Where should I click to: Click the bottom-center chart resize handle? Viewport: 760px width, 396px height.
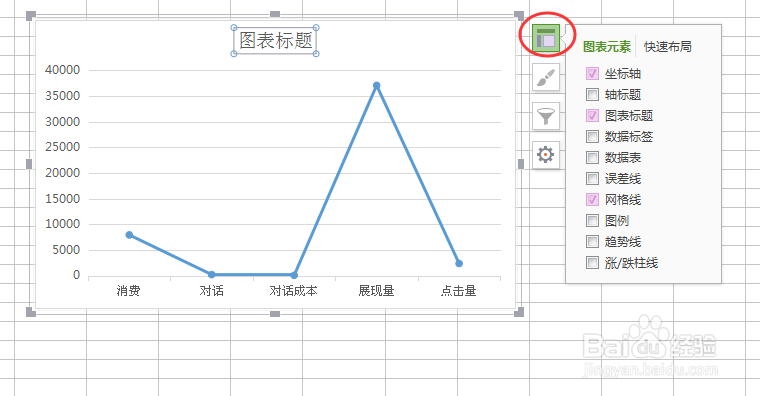coord(275,314)
